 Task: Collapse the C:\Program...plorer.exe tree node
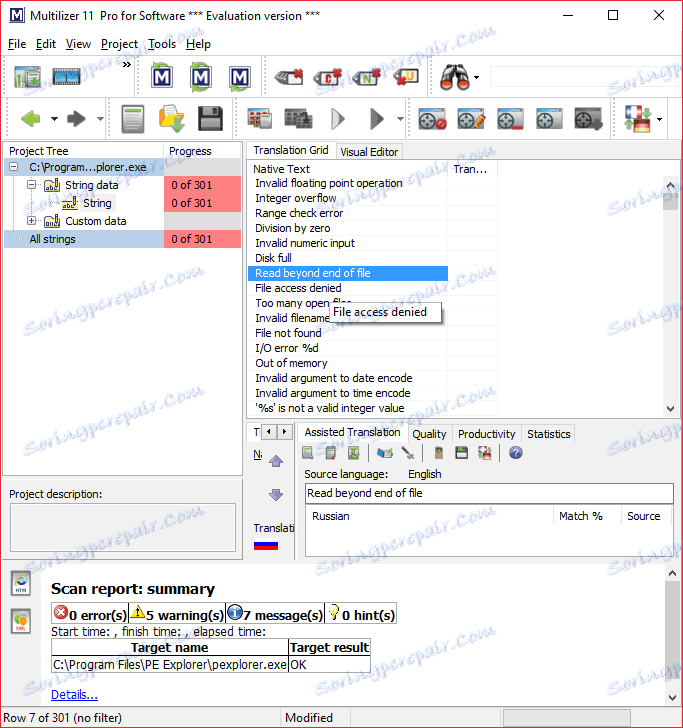[14, 167]
